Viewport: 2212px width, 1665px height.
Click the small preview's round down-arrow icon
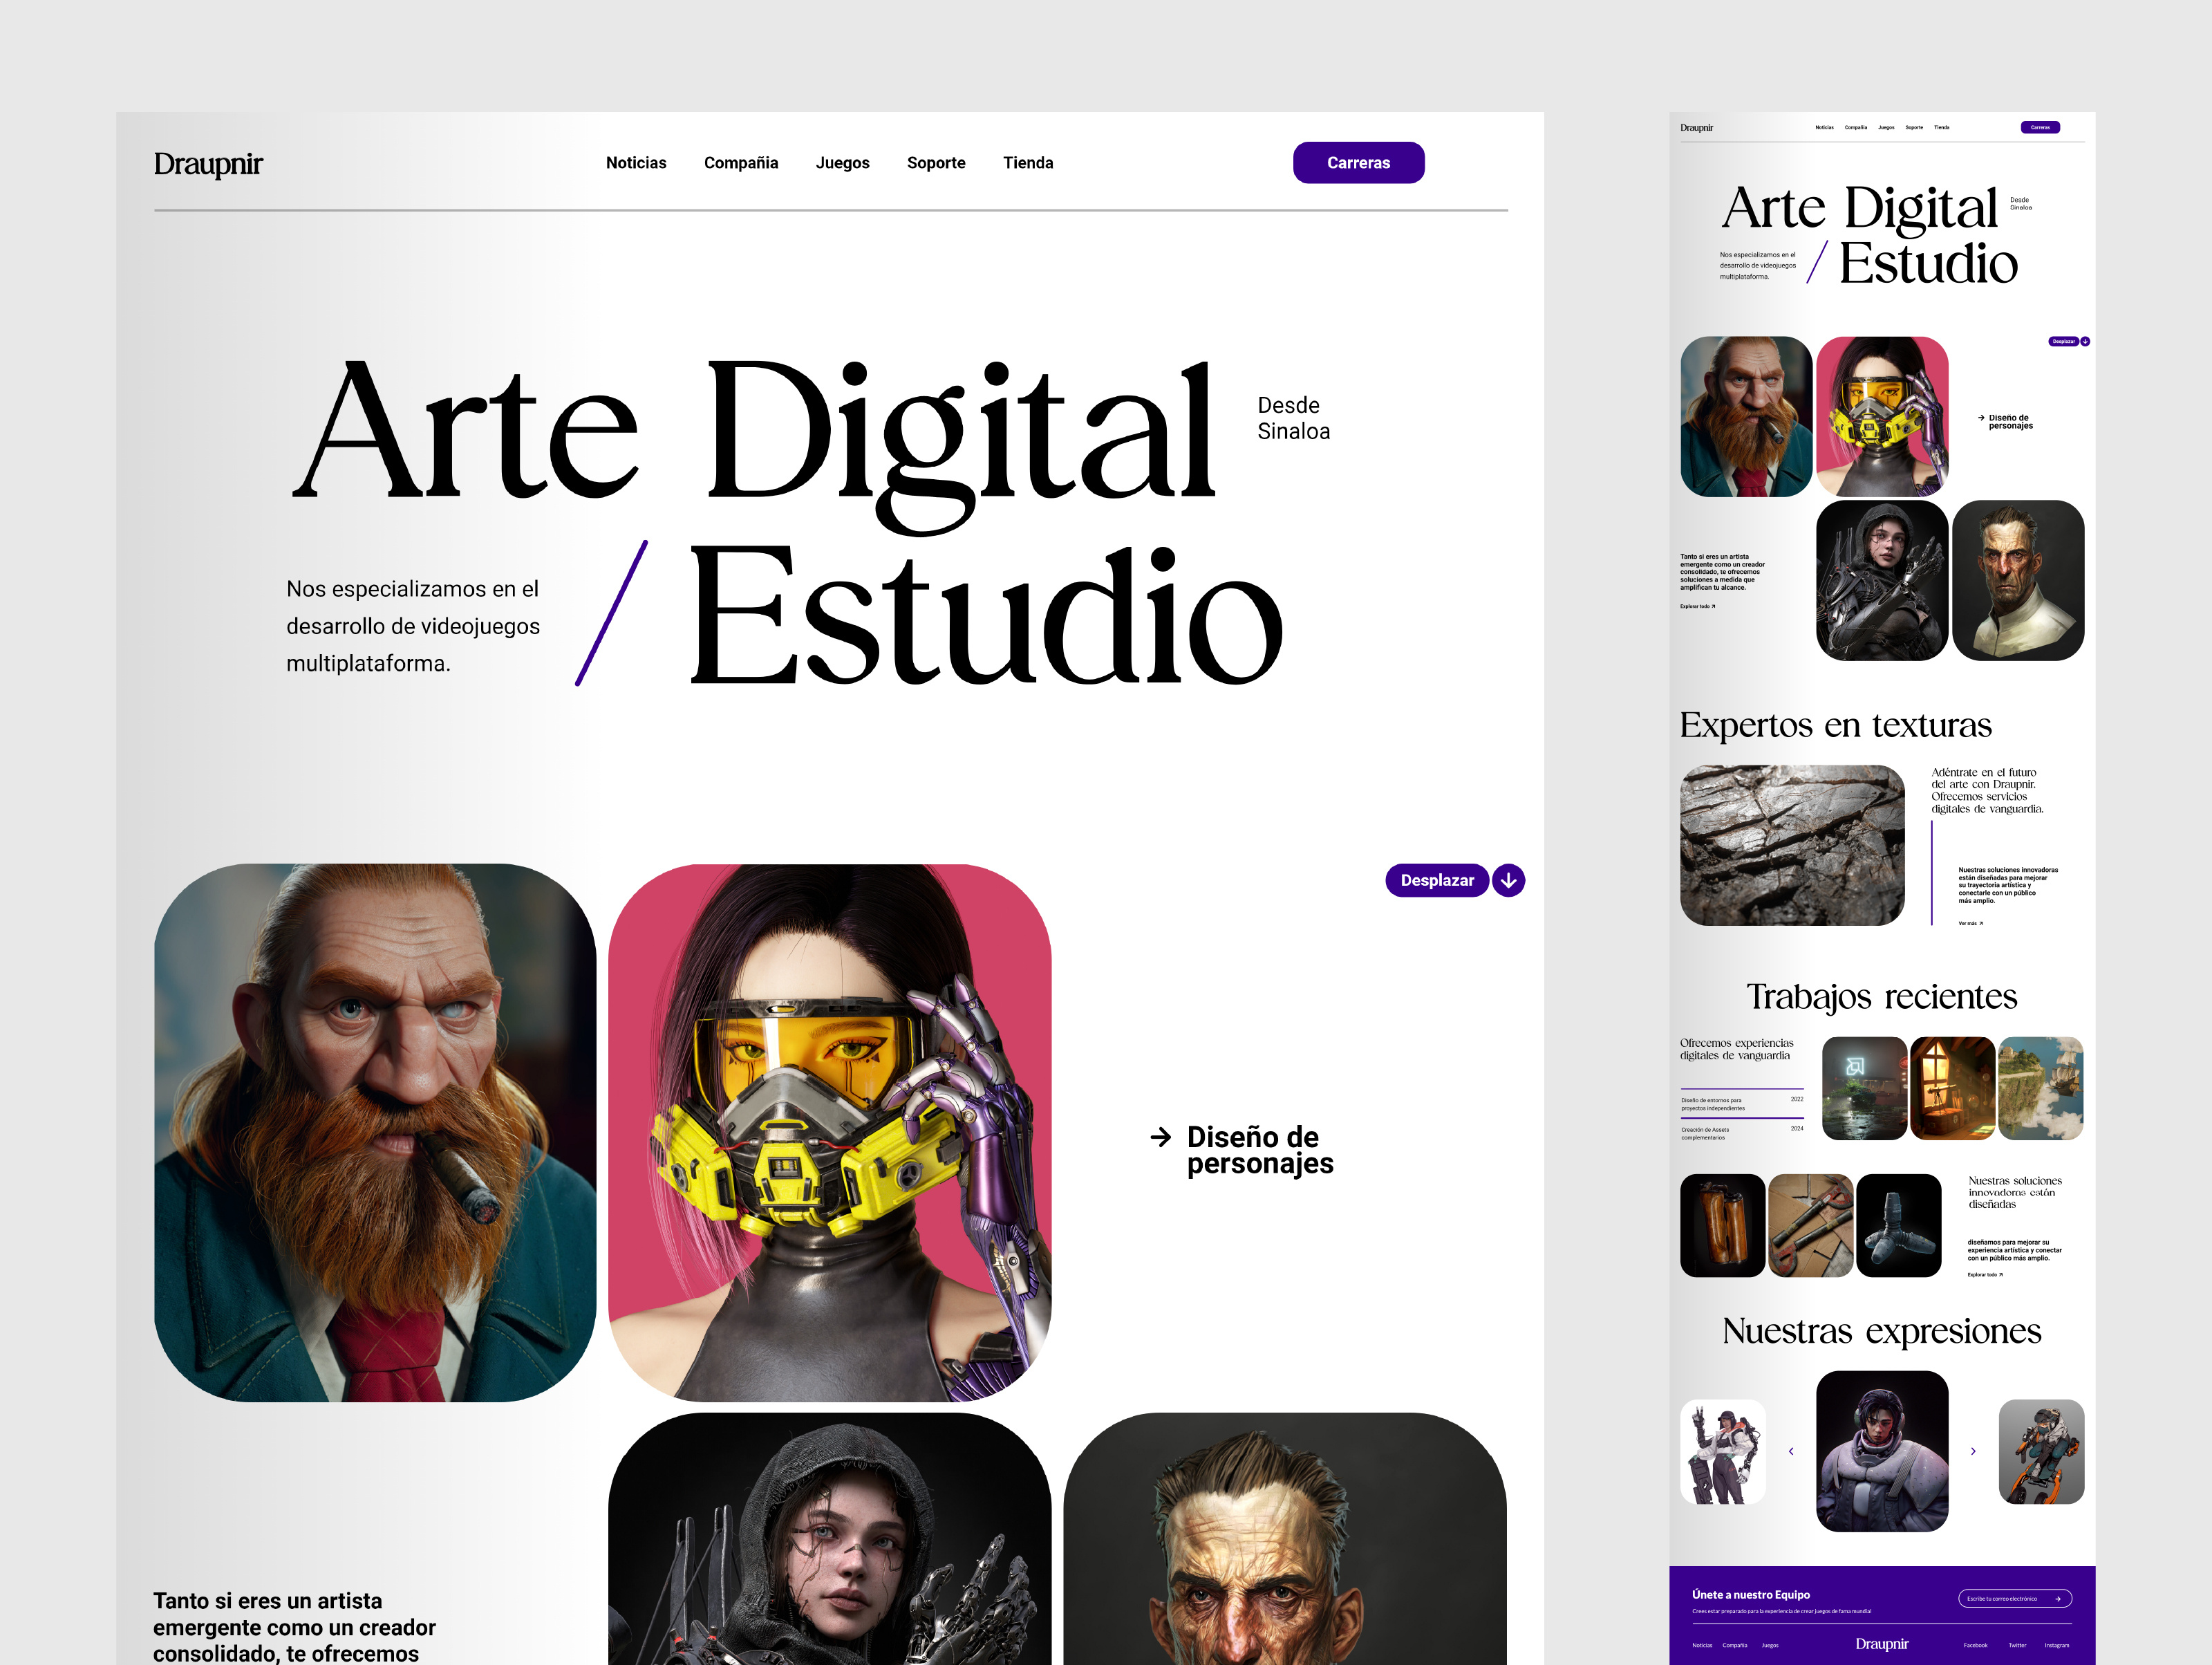coord(2085,341)
